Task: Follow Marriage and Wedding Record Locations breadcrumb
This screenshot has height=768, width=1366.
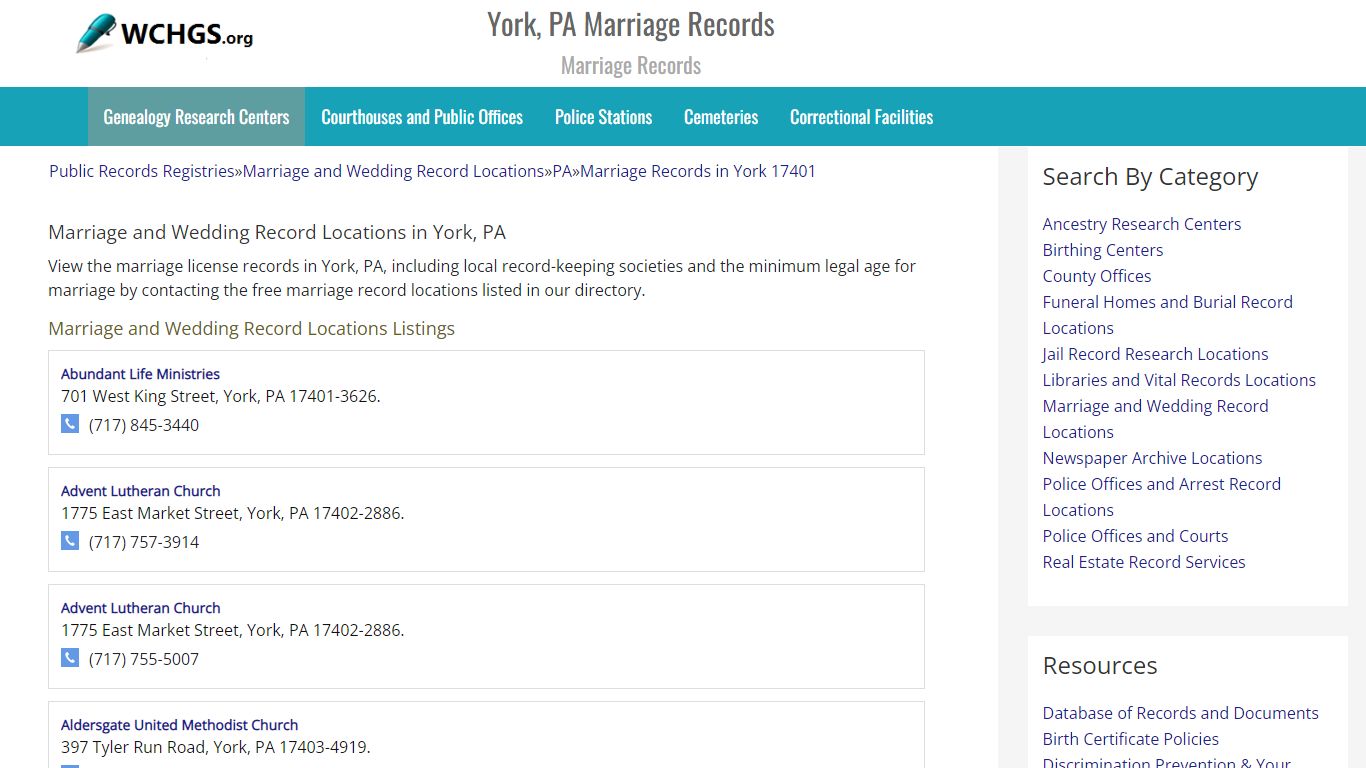Action: (x=394, y=171)
